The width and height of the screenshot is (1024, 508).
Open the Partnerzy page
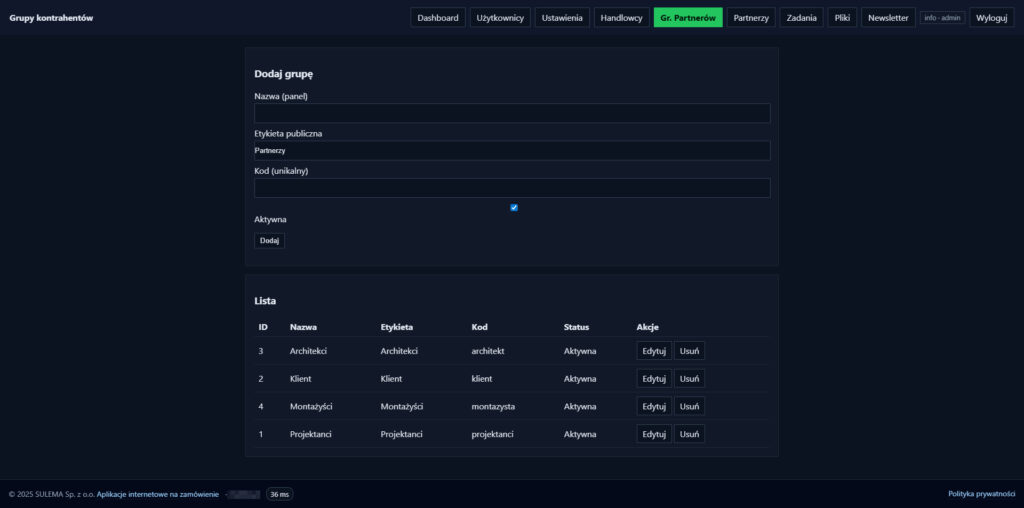point(751,18)
